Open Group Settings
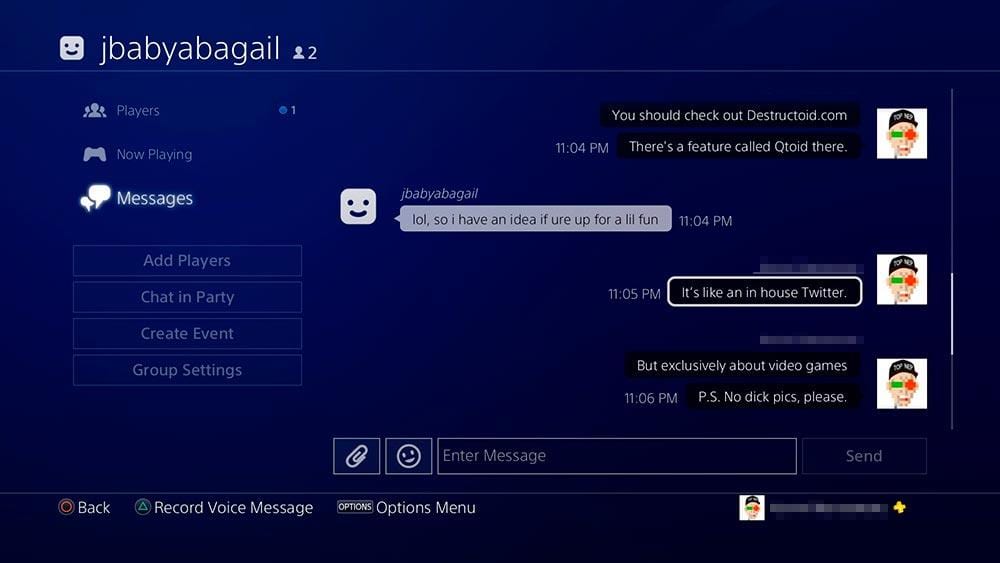This screenshot has width=1000, height=563. tap(188, 370)
